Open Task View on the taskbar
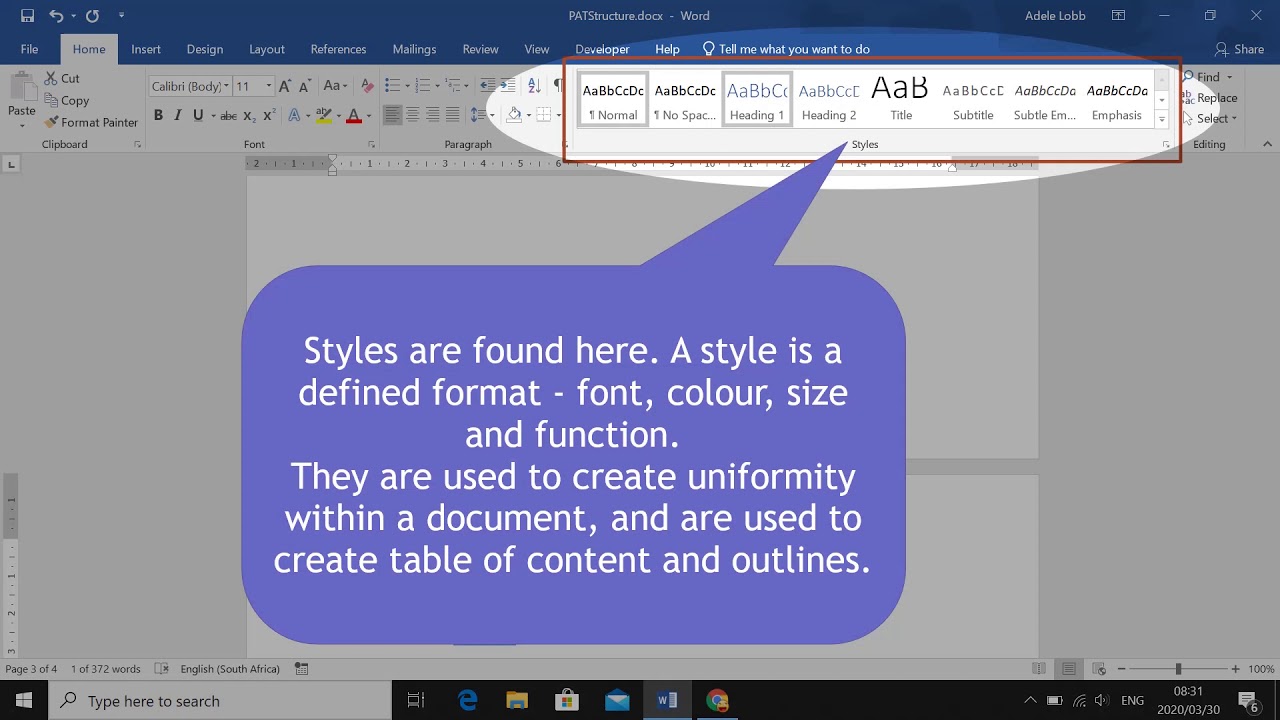 (x=416, y=700)
